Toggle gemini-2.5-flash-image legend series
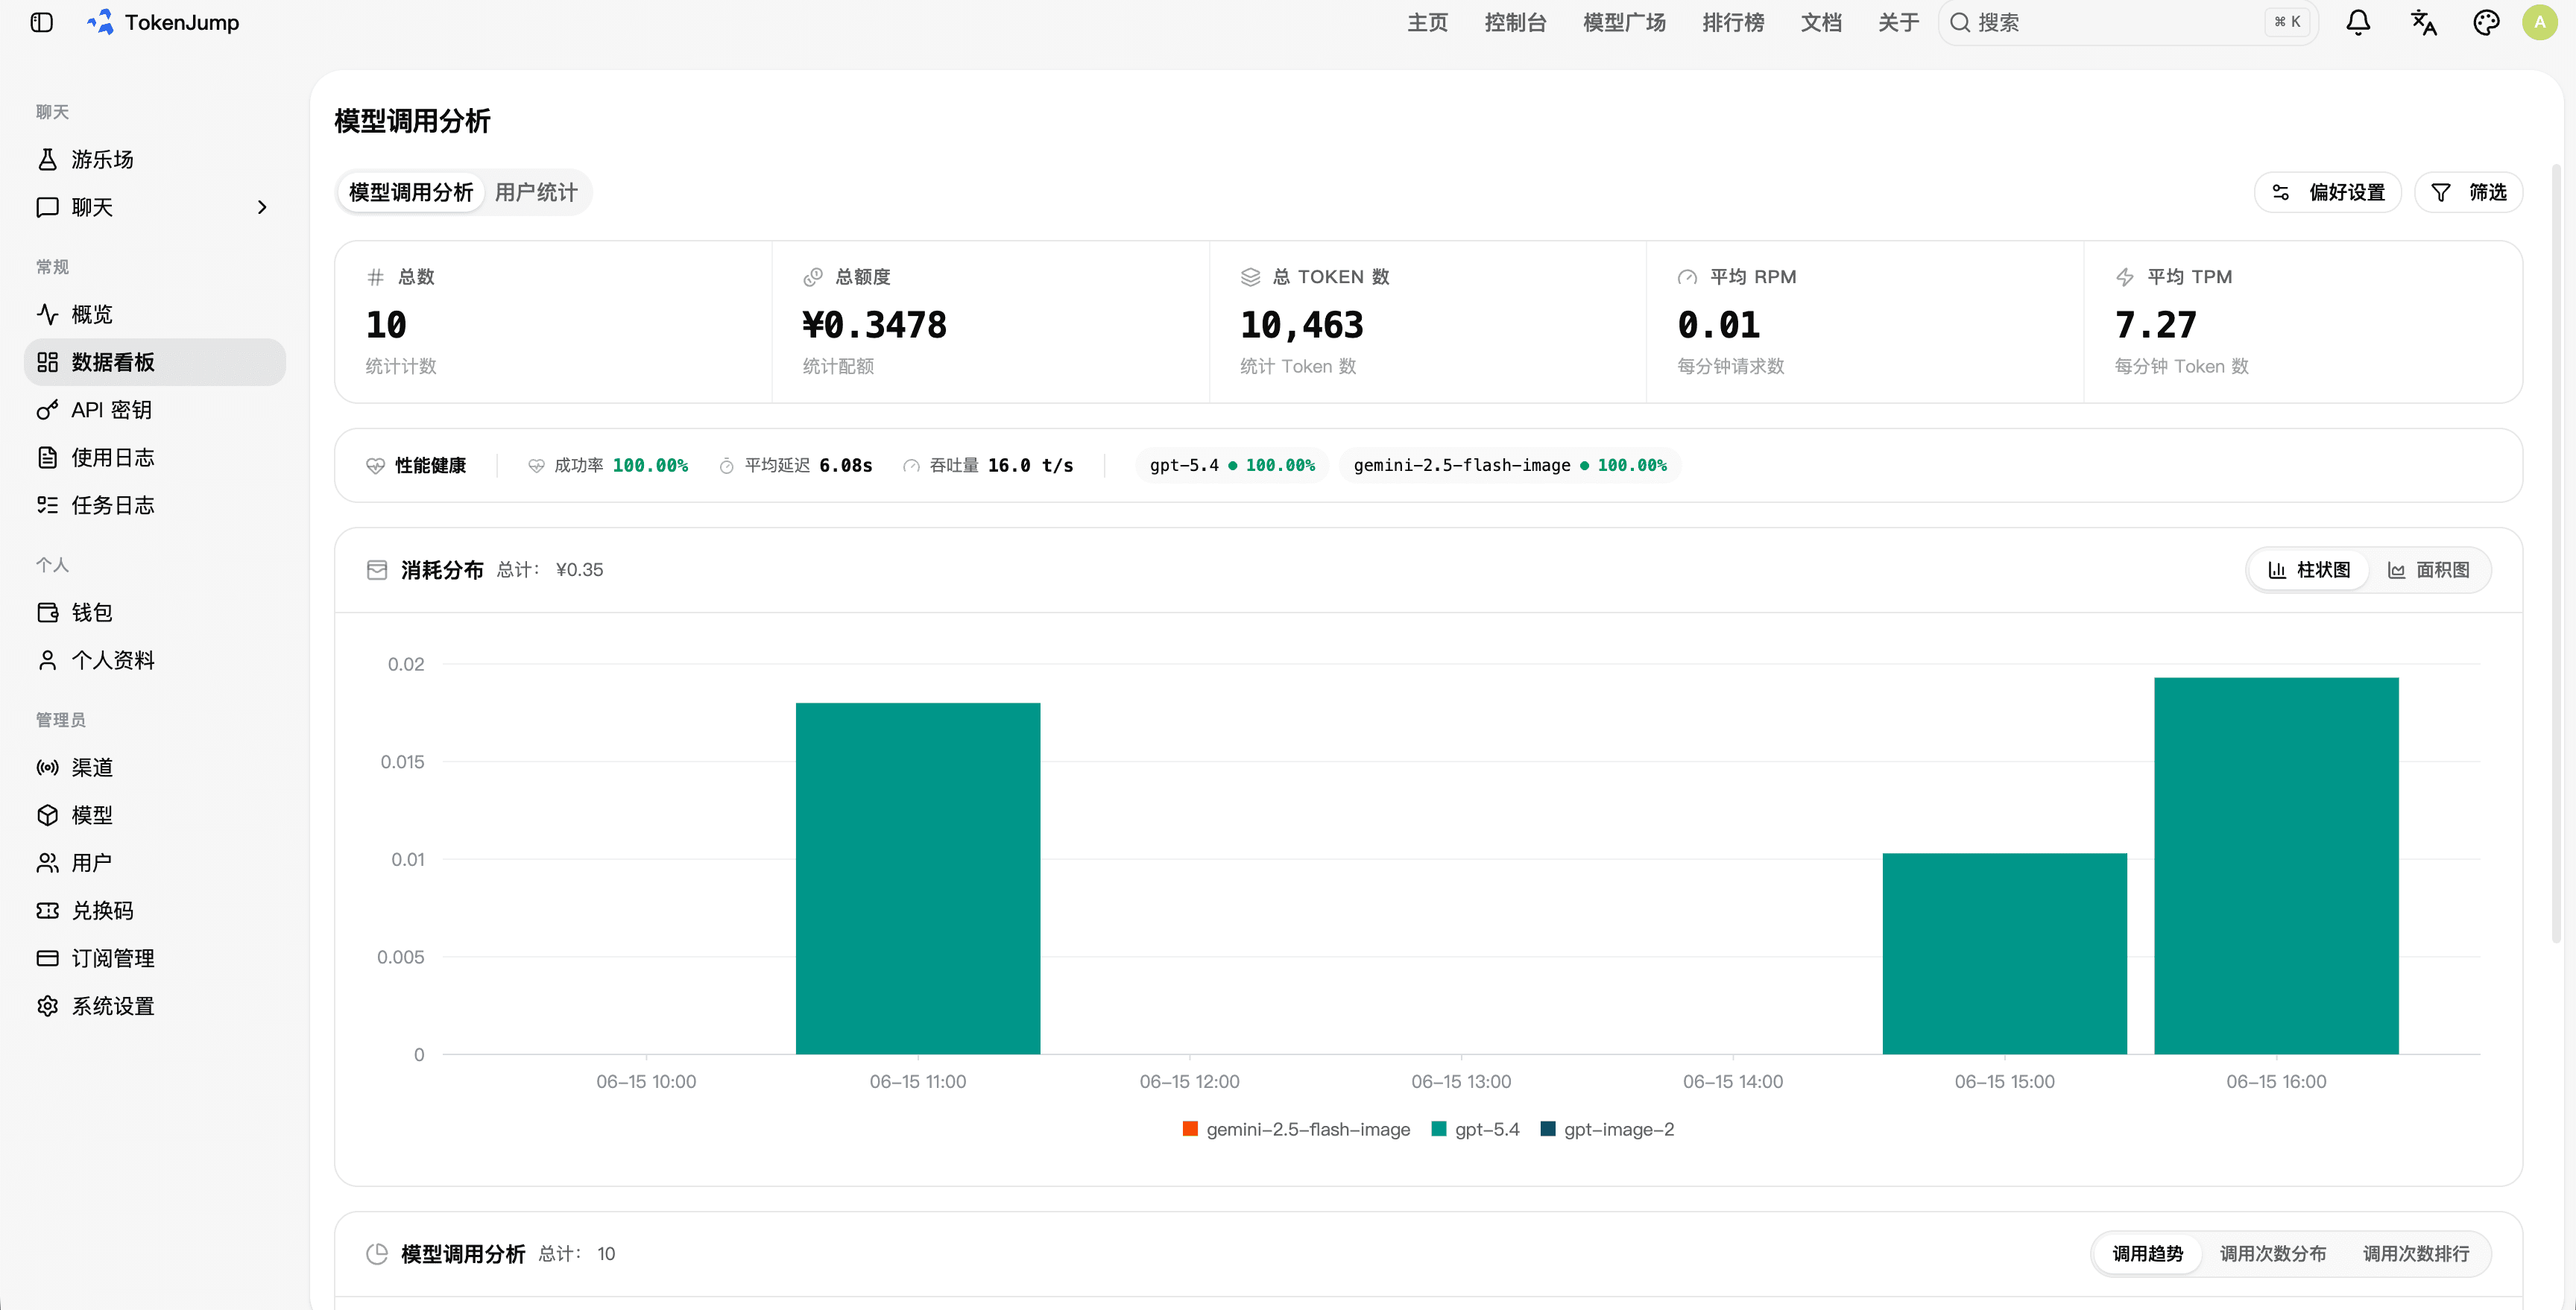The image size is (2576, 1310). [1296, 1129]
